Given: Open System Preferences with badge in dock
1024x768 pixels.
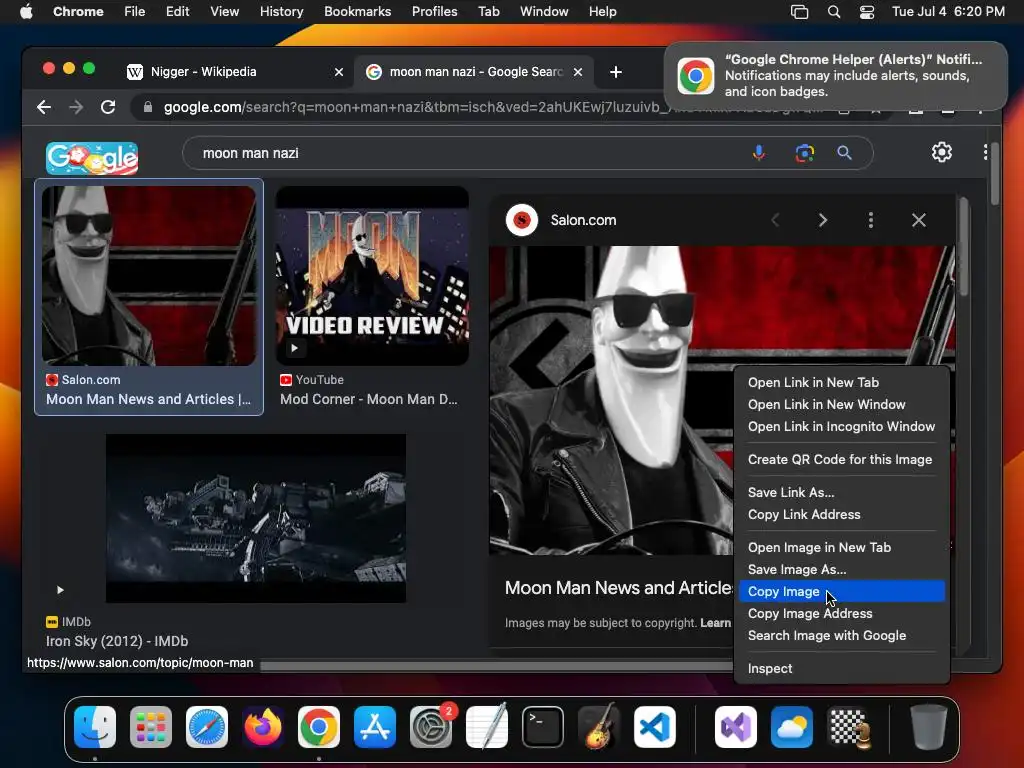Looking at the screenshot, I should pyautogui.click(x=431, y=727).
